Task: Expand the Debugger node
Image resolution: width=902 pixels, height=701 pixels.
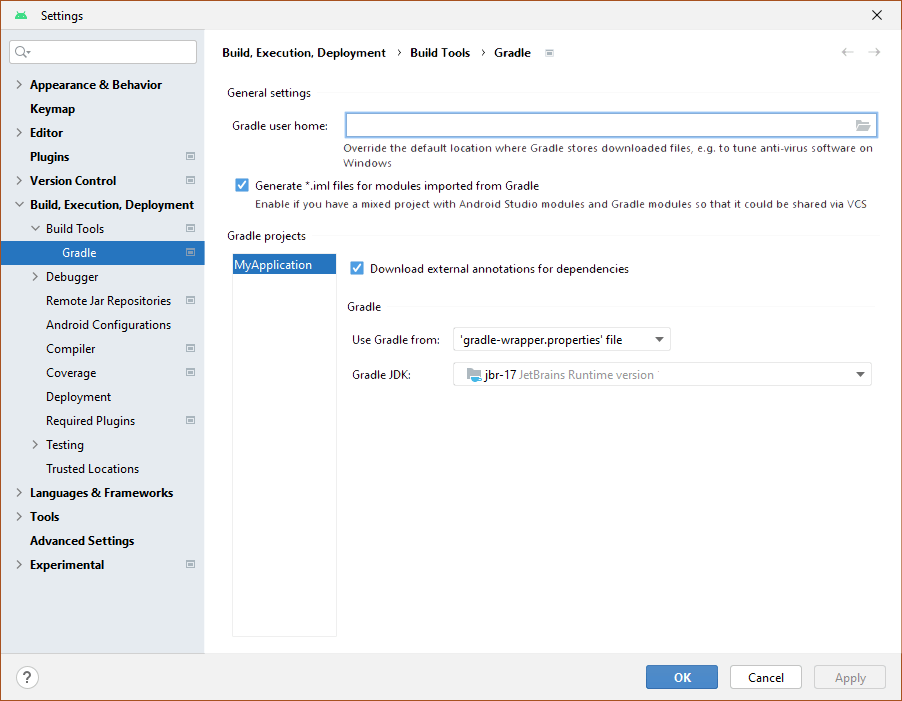Action: coord(35,277)
